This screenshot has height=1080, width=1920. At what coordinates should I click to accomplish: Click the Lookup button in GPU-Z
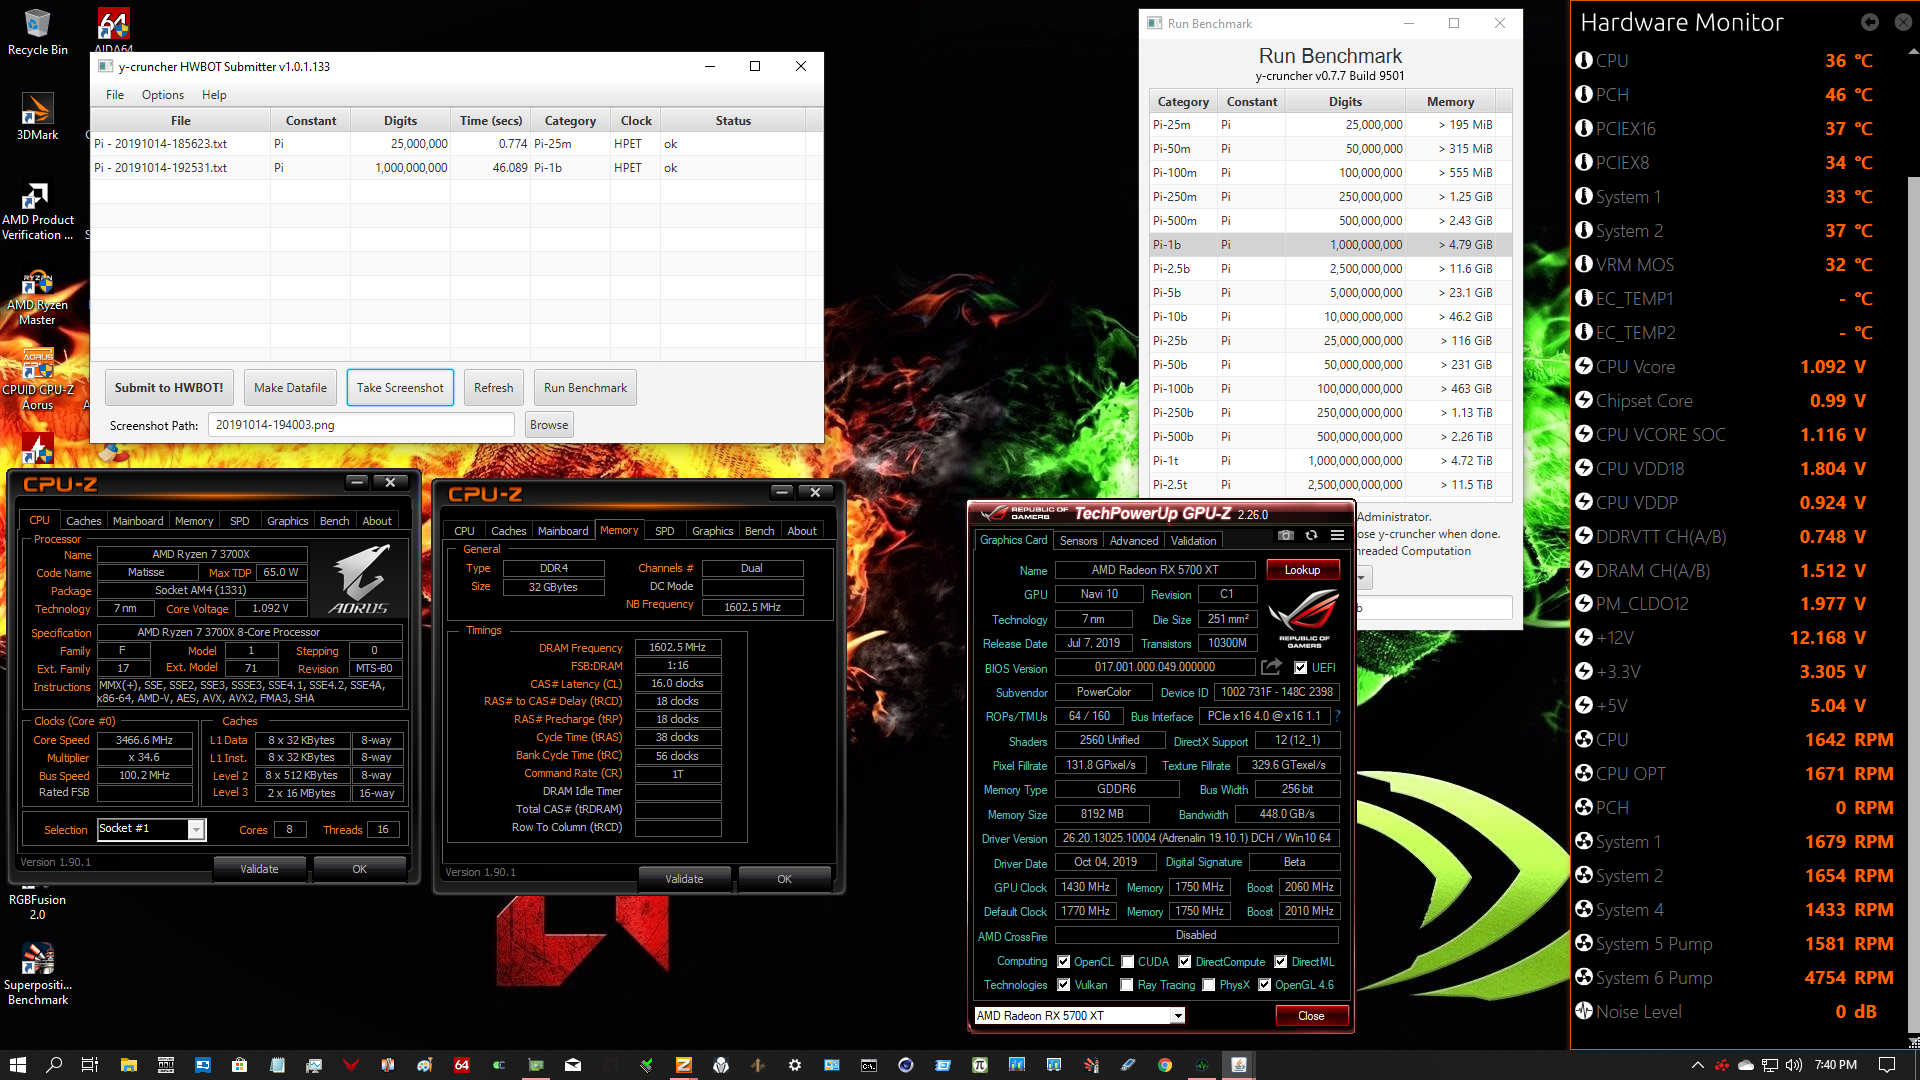tap(1302, 570)
